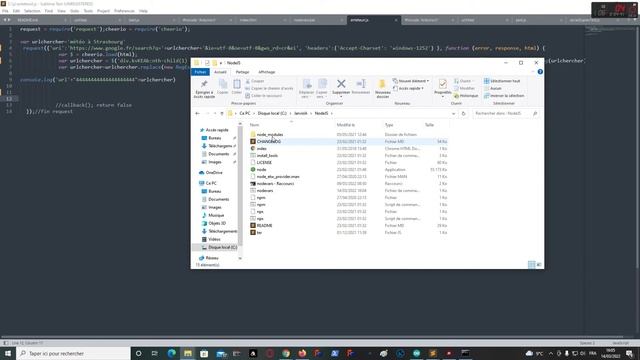Screen dimensions: 640x360
Task: Open the Help menu in Sublime Text
Action: tap(143, 11)
